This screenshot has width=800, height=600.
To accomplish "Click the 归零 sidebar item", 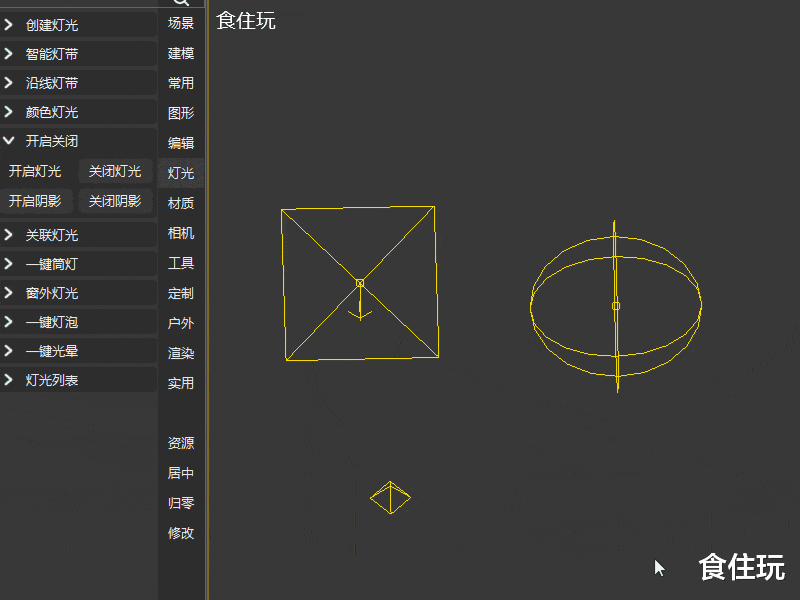I will pyautogui.click(x=181, y=503).
